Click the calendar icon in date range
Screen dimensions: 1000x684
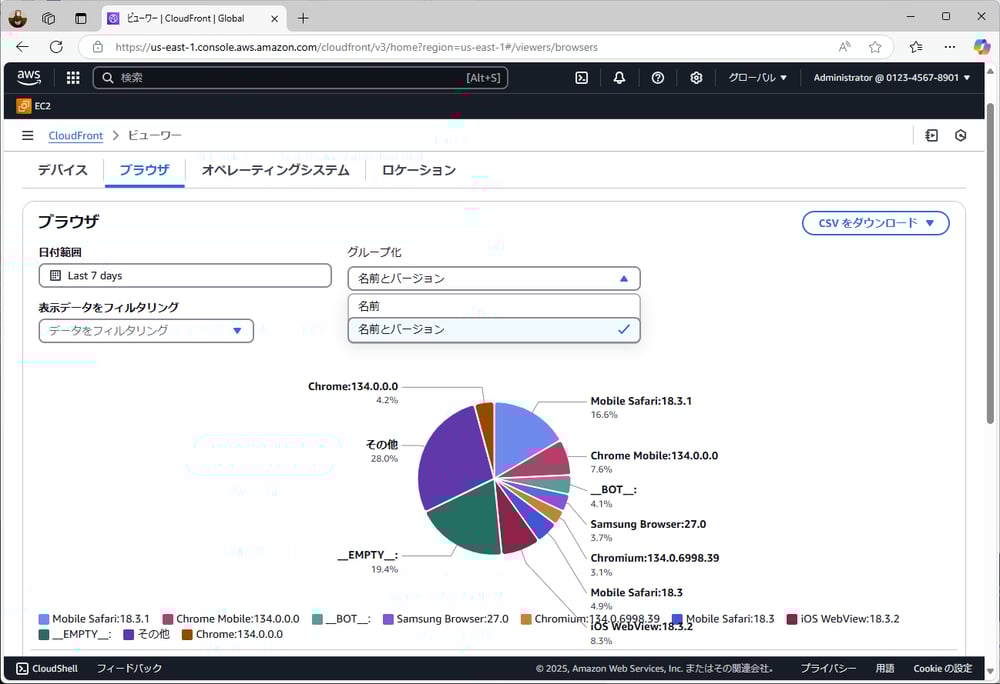(55, 275)
